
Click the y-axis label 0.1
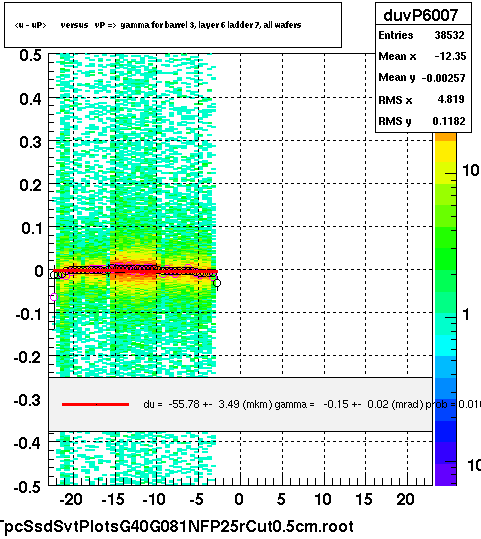pos(31,228)
